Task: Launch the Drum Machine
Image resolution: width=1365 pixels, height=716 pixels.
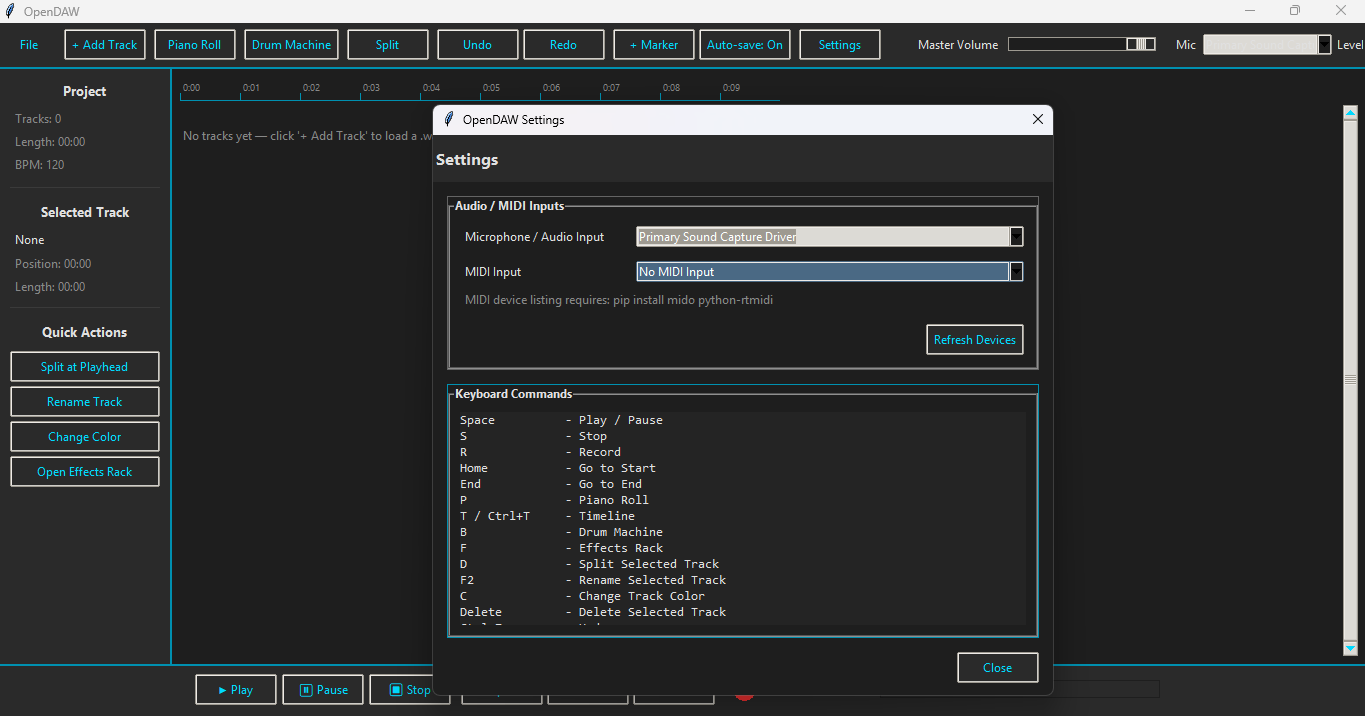Action: point(291,45)
